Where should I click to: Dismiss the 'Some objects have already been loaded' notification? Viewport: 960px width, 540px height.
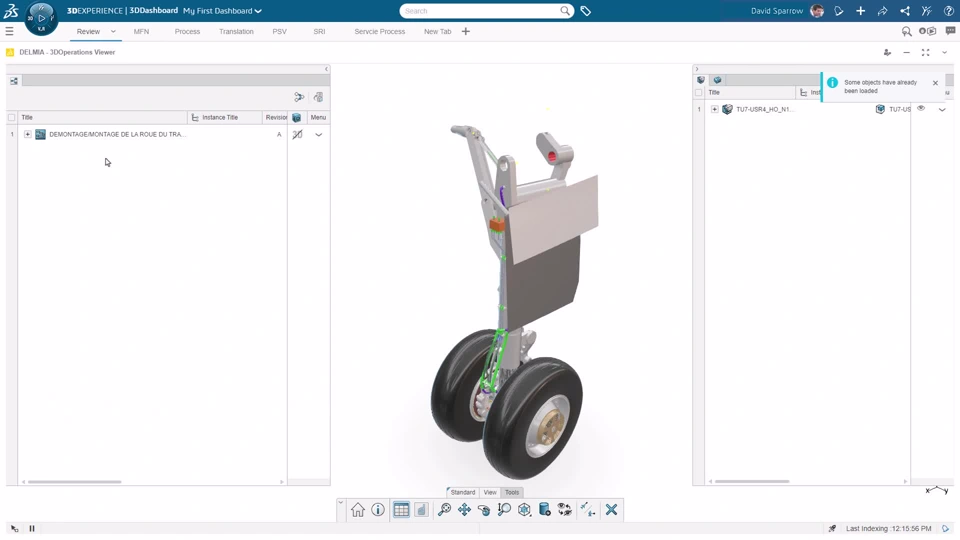point(935,83)
